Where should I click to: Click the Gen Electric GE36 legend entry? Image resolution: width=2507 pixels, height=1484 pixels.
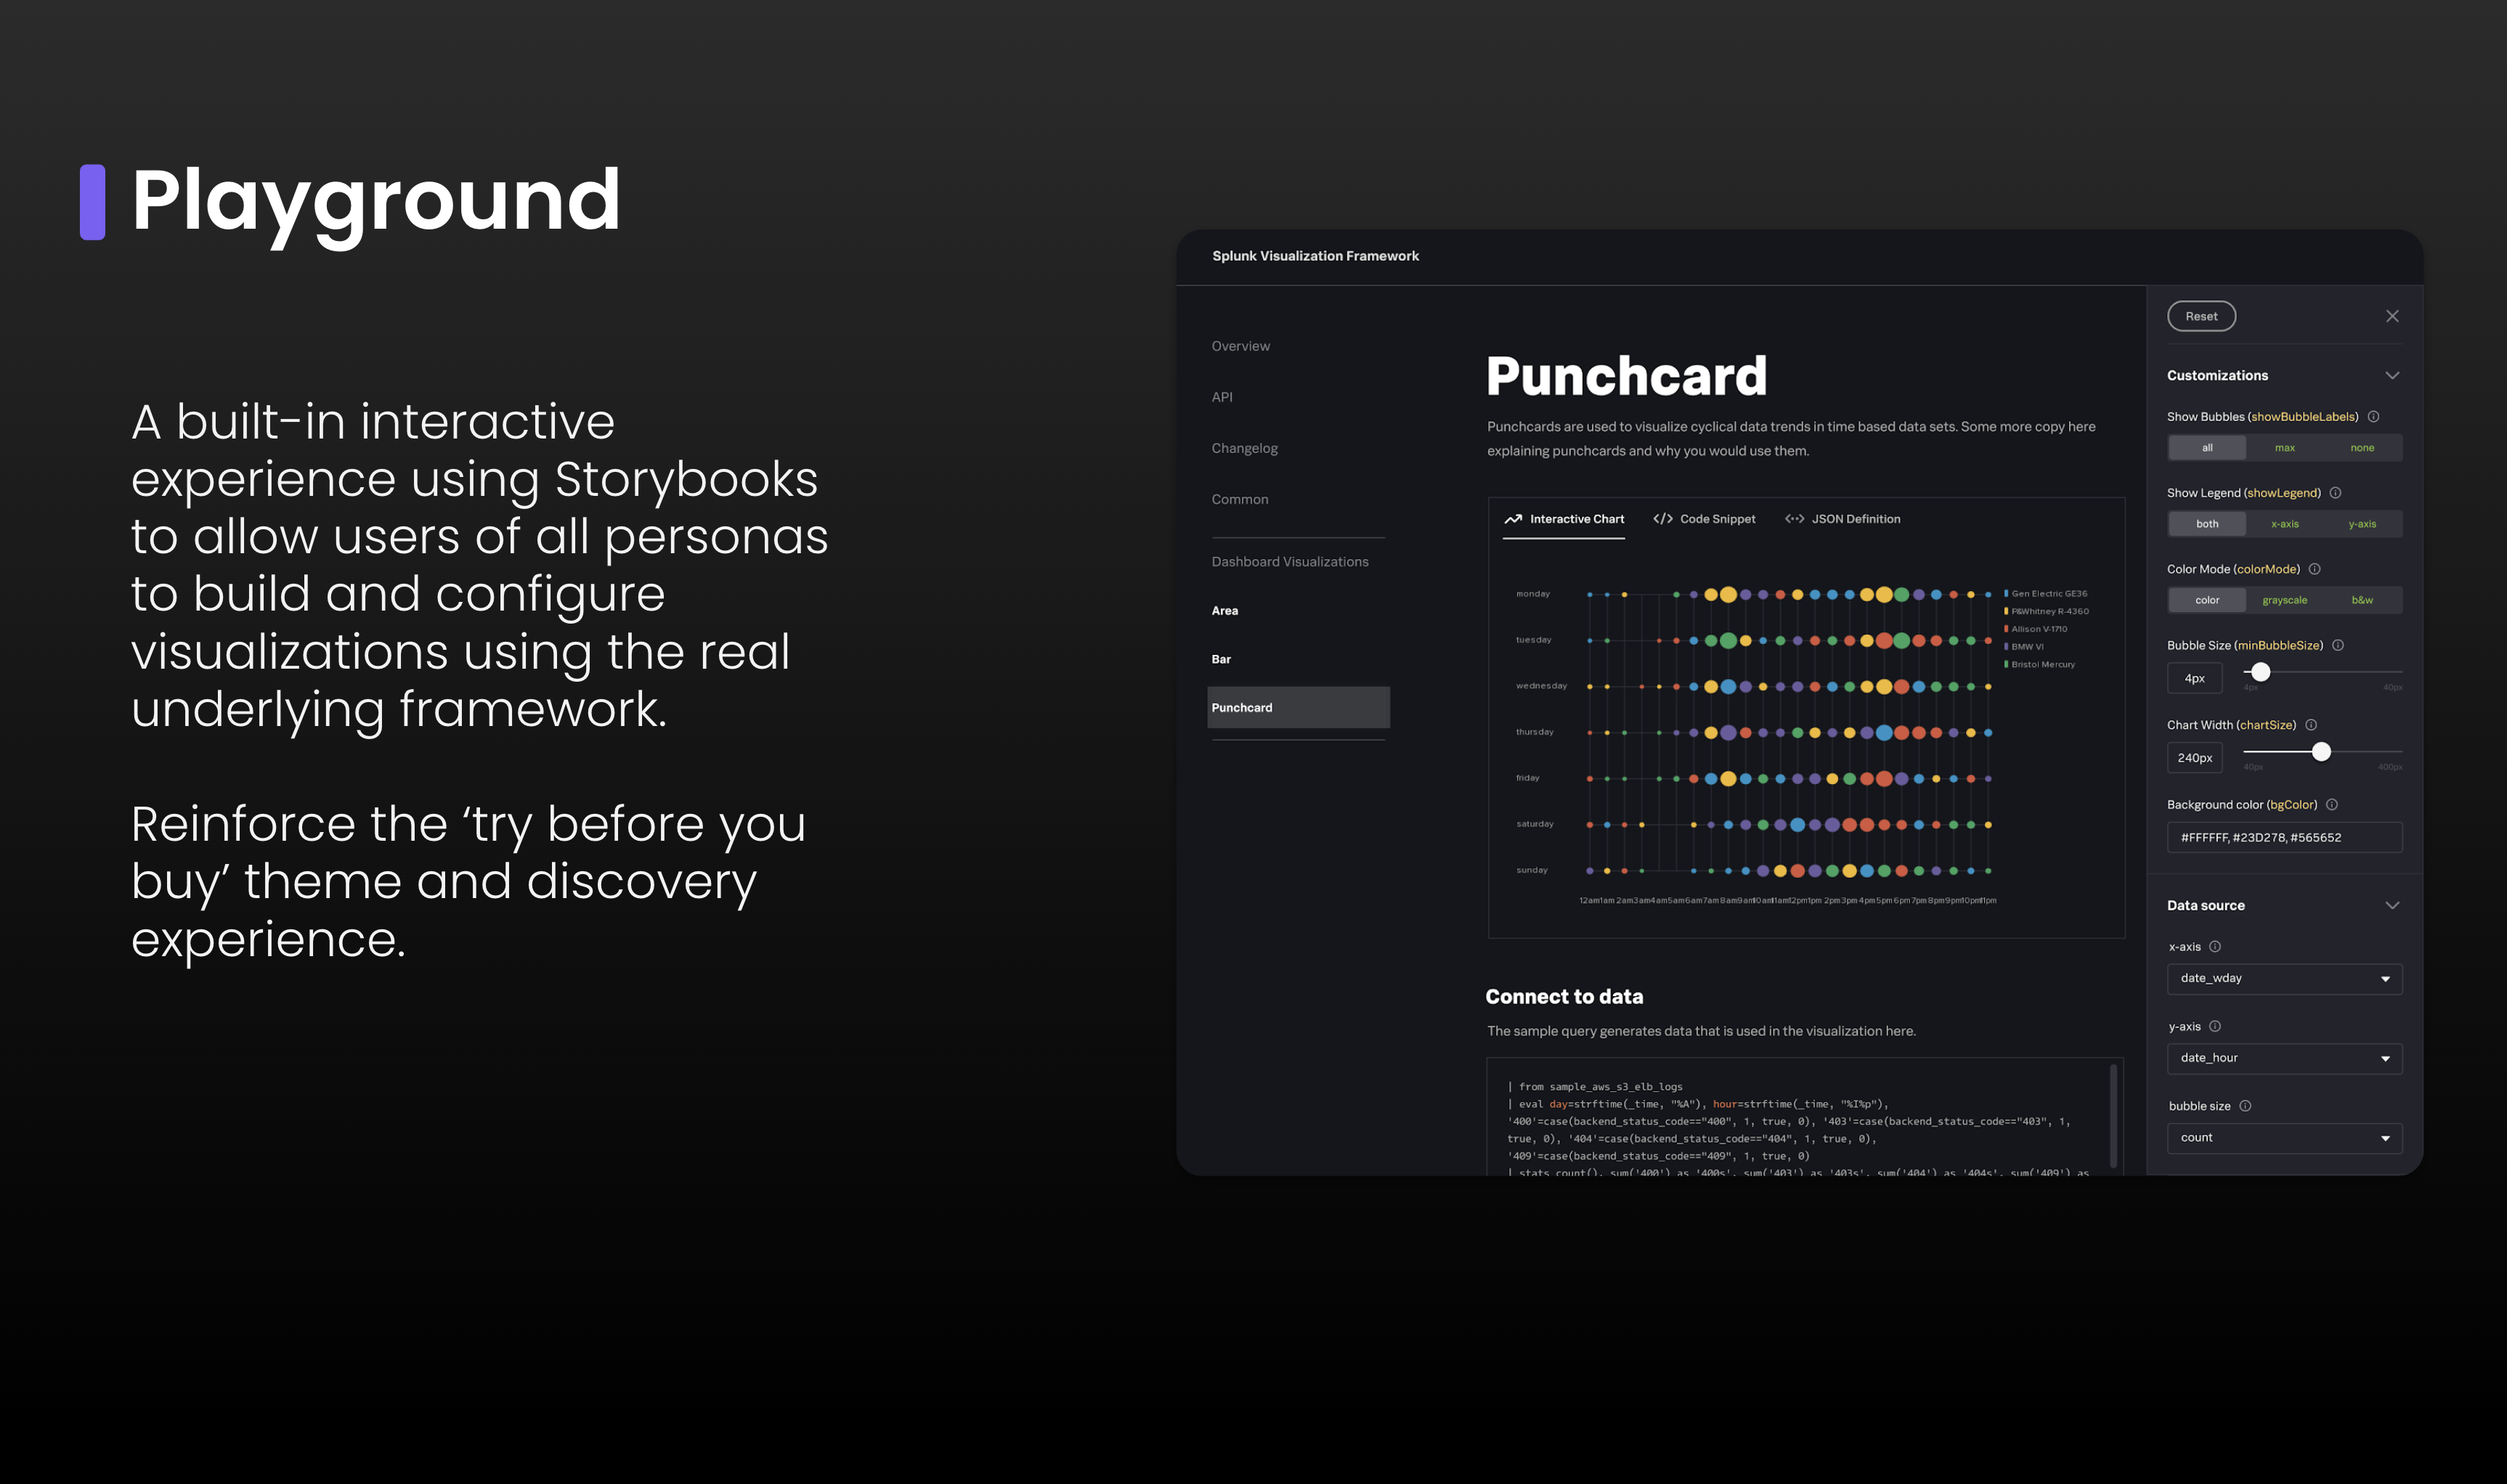click(x=2046, y=594)
